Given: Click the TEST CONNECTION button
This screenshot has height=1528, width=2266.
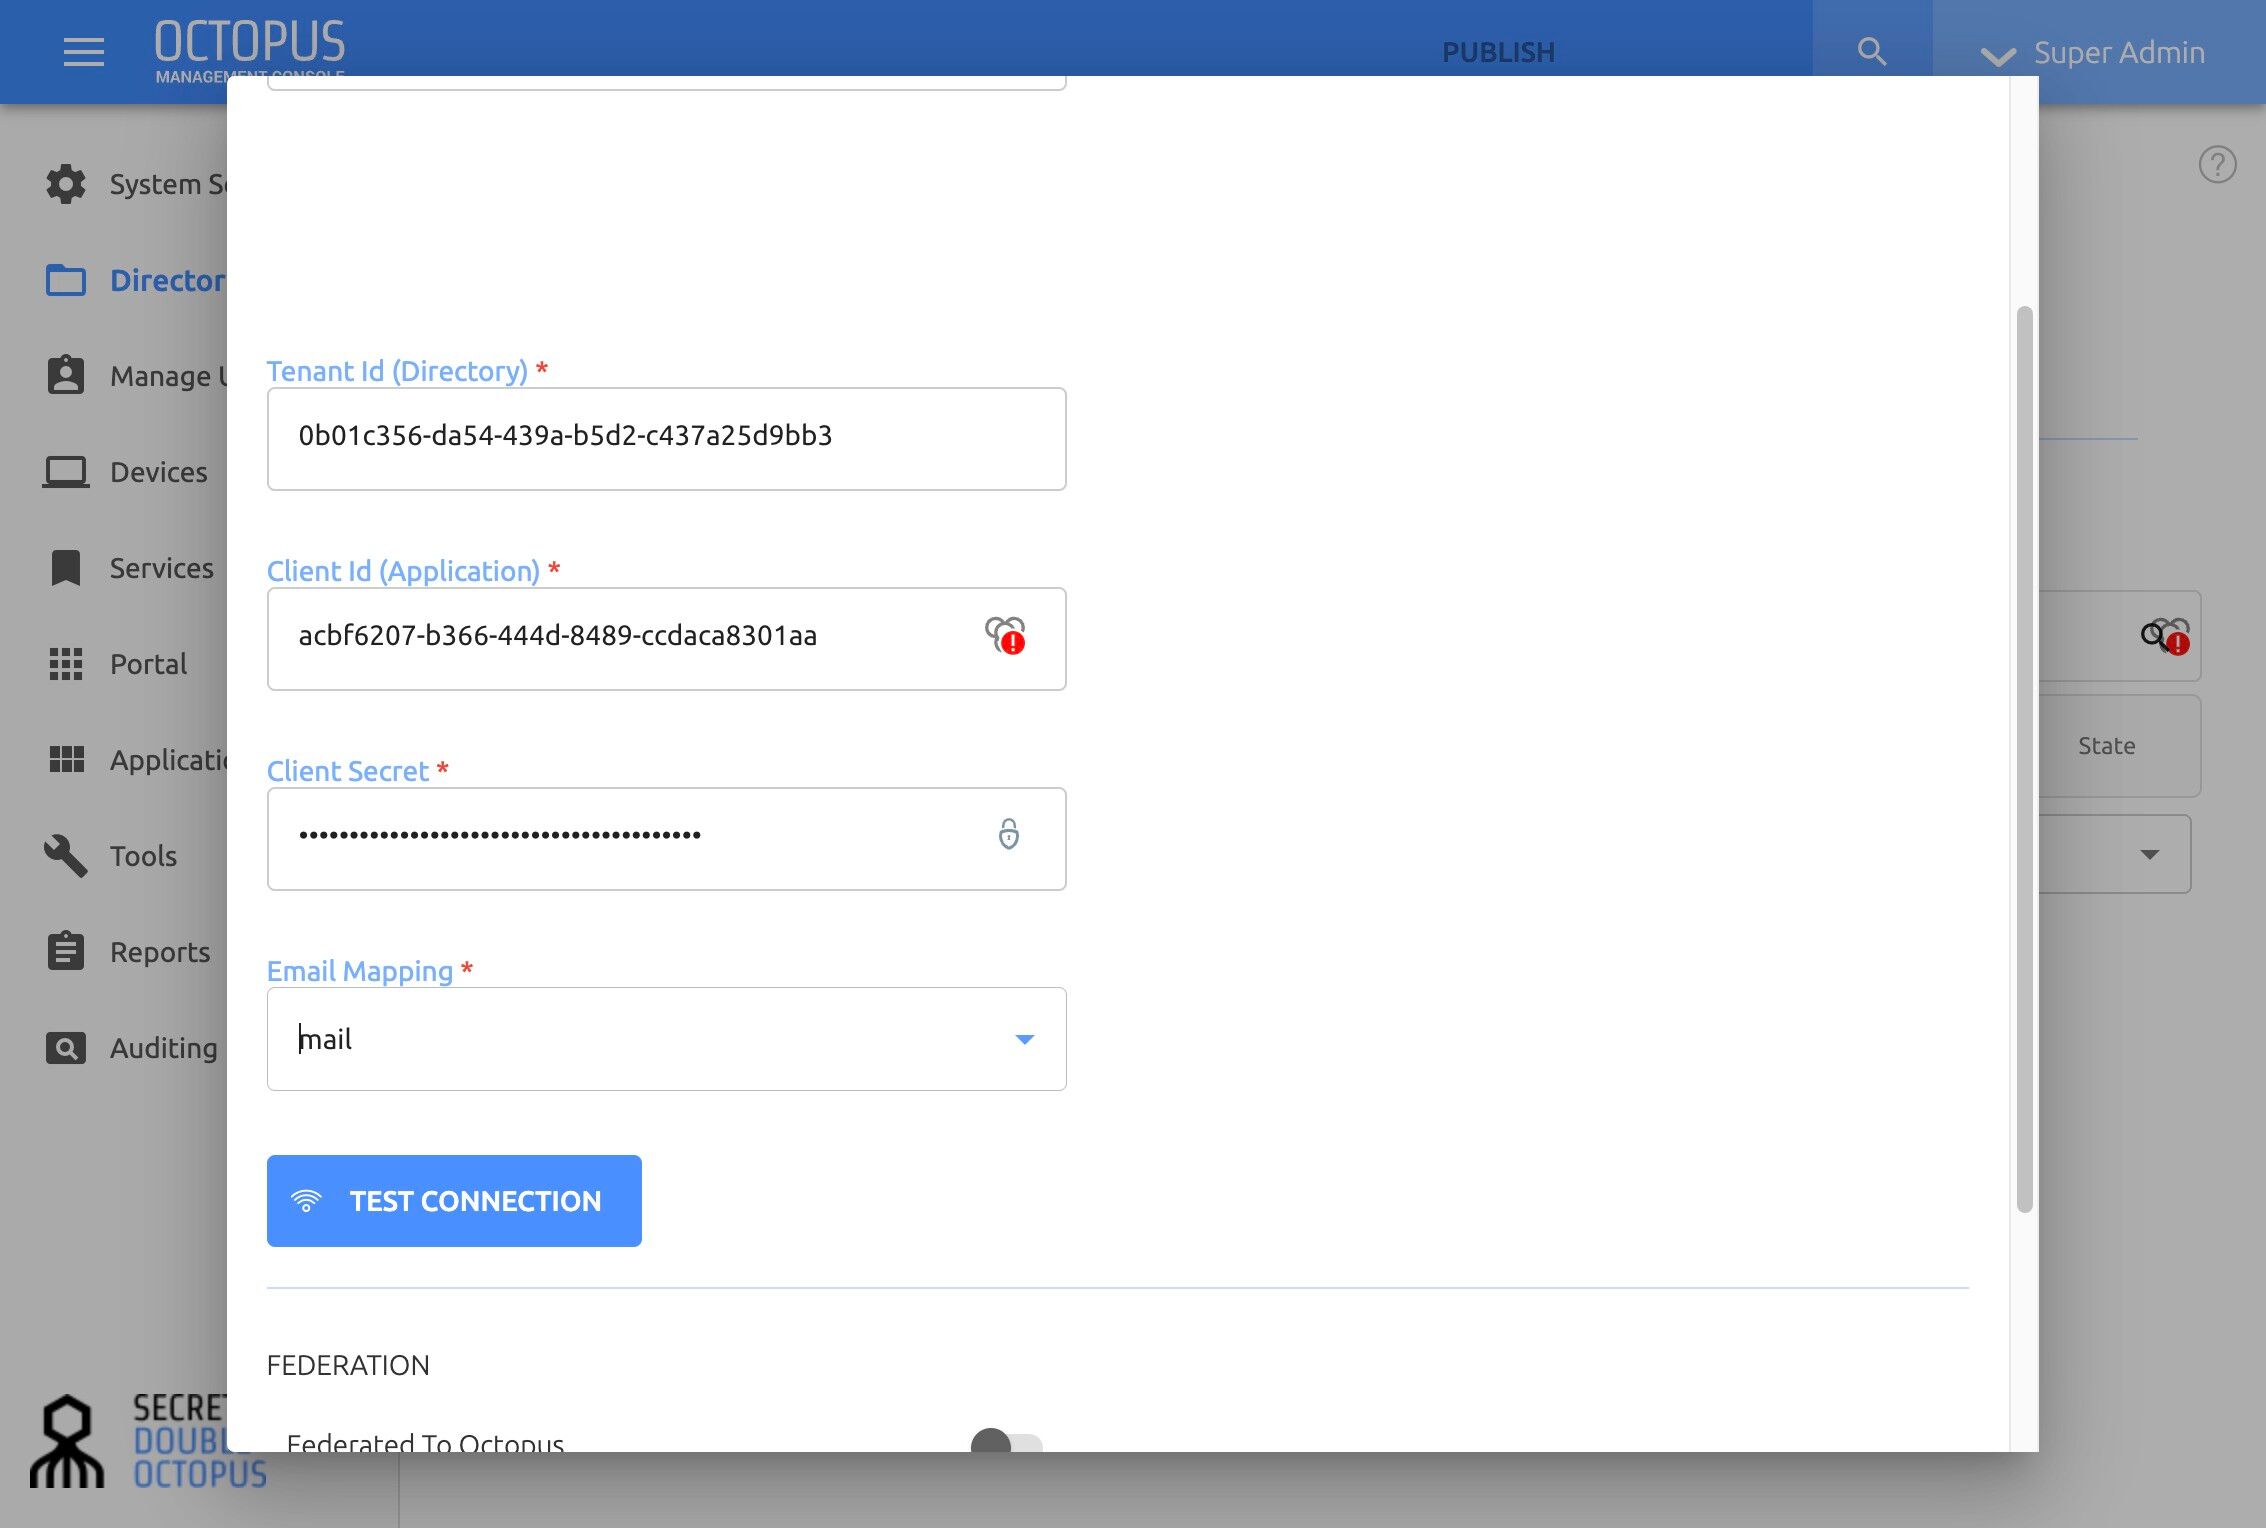Looking at the screenshot, I should tap(454, 1201).
